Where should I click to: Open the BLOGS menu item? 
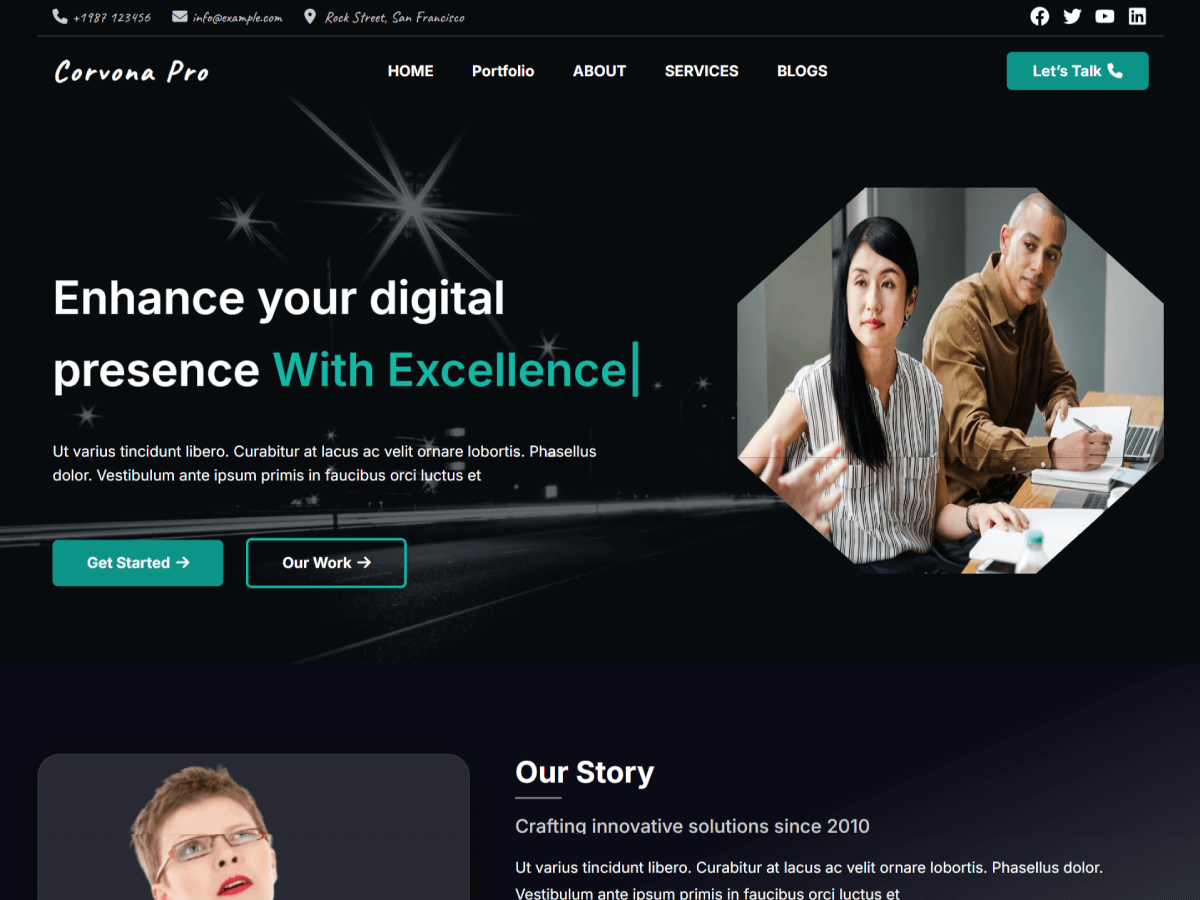pyautogui.click(x=802, y=71)
